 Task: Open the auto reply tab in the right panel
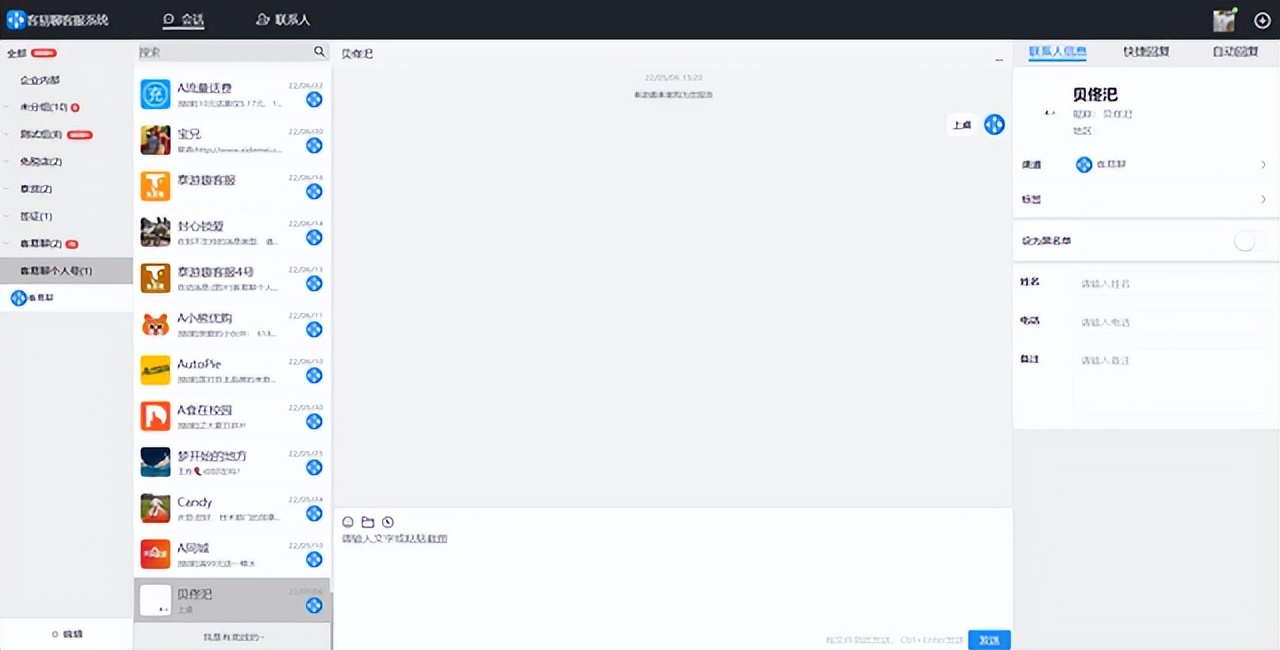click(1234, 51)
